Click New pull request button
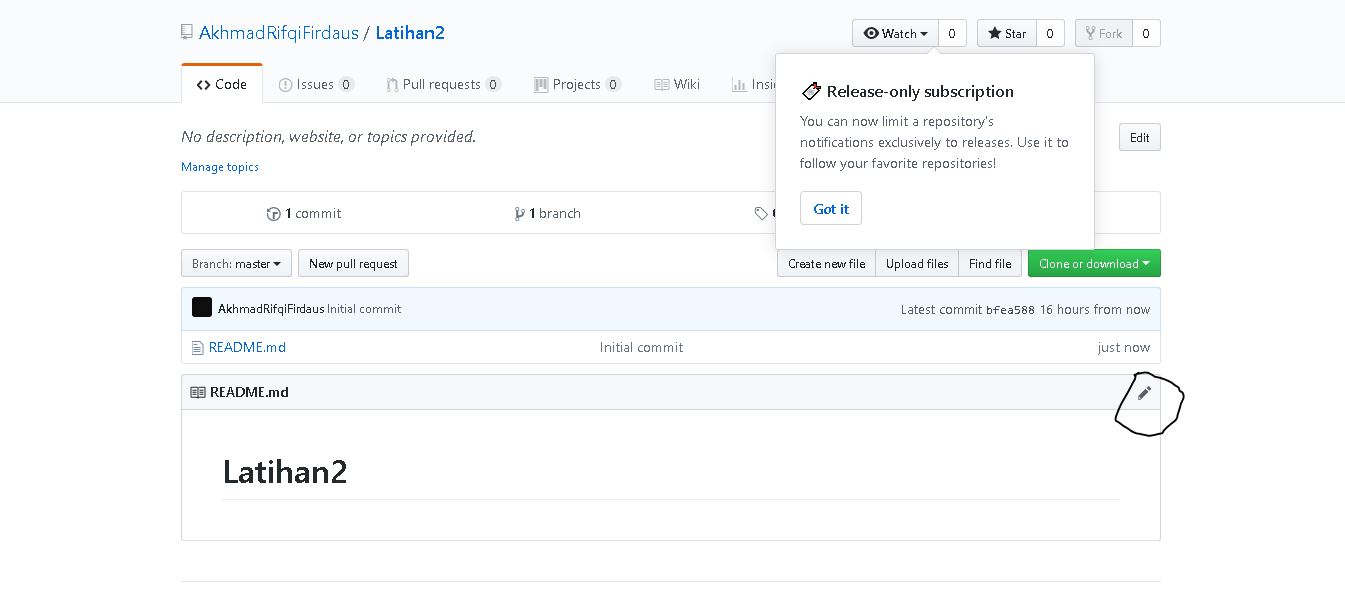Screen dimensions: 1345x591 pyautogui.click(x=353, y=264)
